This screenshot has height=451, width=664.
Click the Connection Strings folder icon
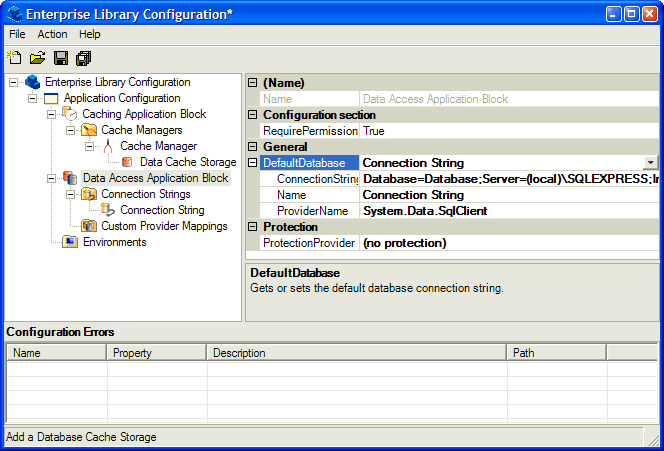pos(89,194)
